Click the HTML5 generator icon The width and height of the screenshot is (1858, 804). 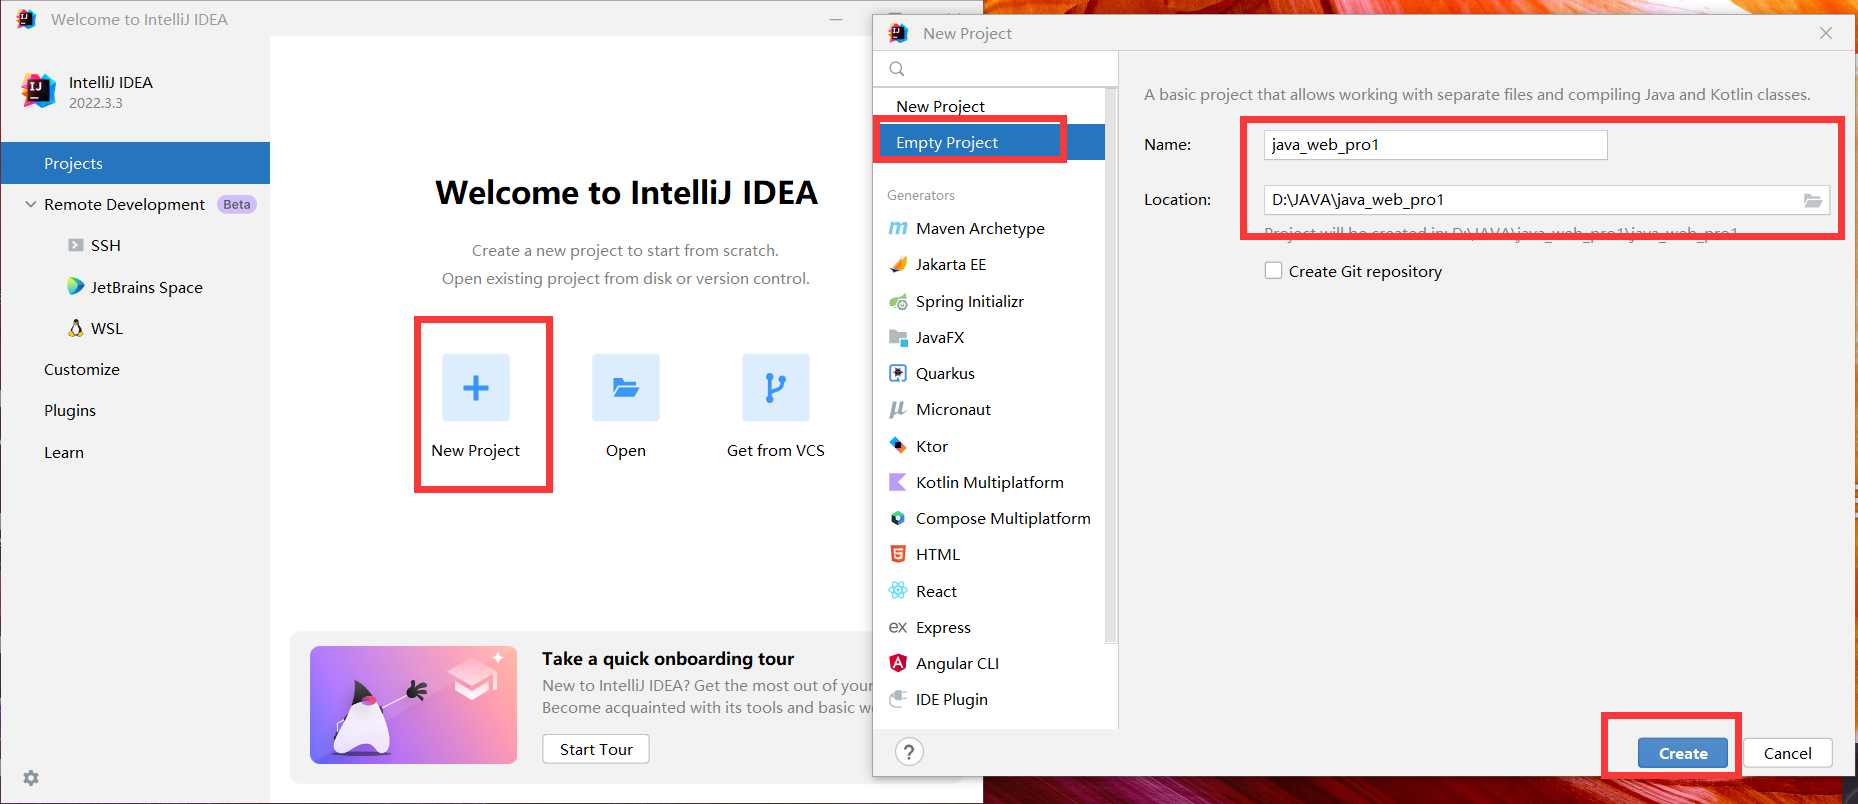[898, 554]
